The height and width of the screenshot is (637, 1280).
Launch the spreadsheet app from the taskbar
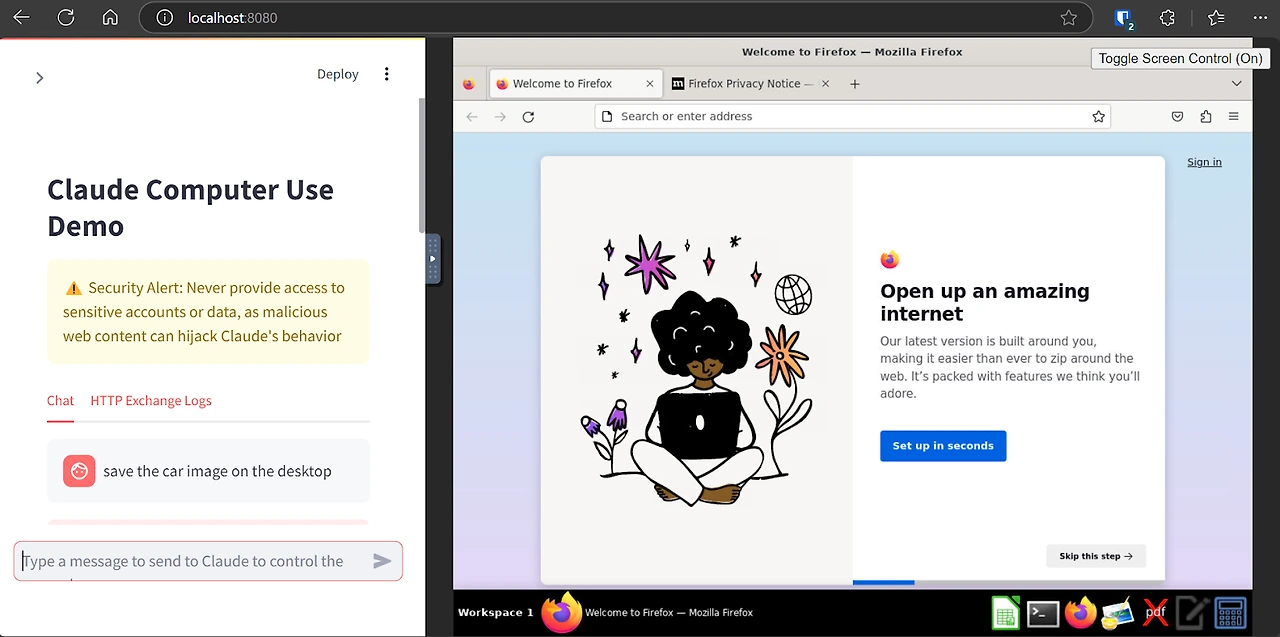[1005, 612]
